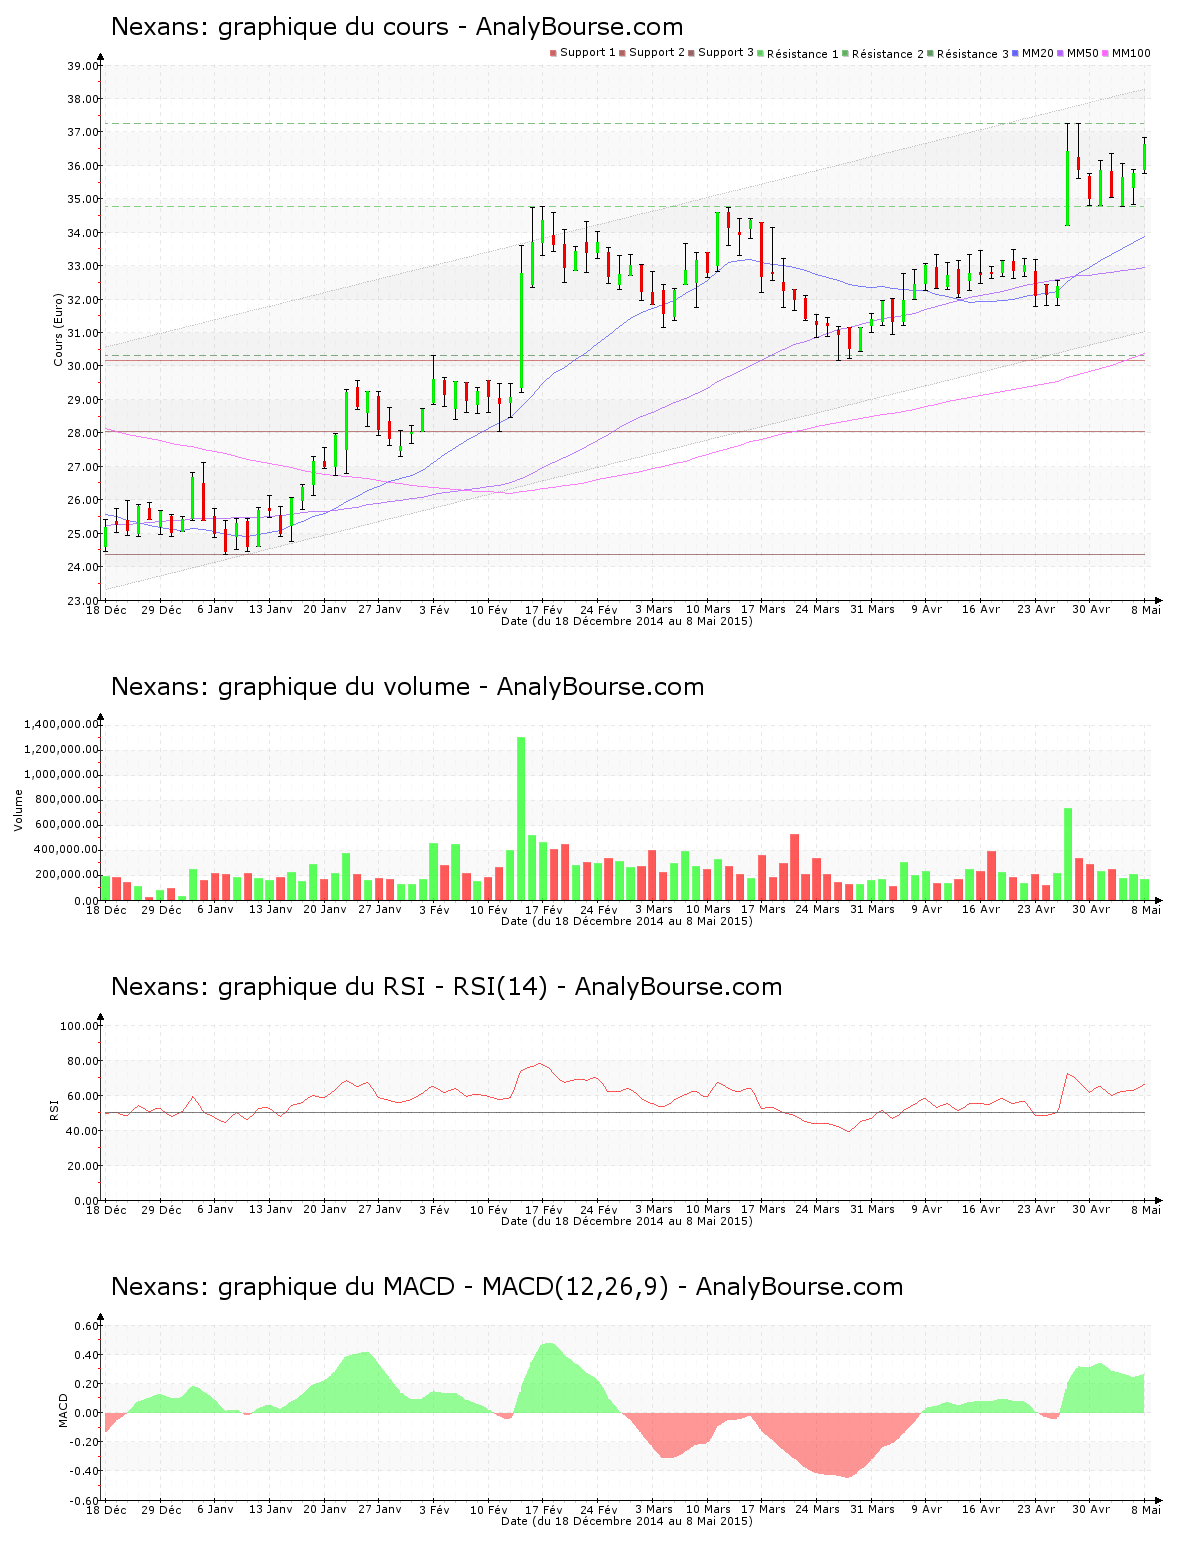Select the 'Support 3' legend label

[x=725, y=53]
